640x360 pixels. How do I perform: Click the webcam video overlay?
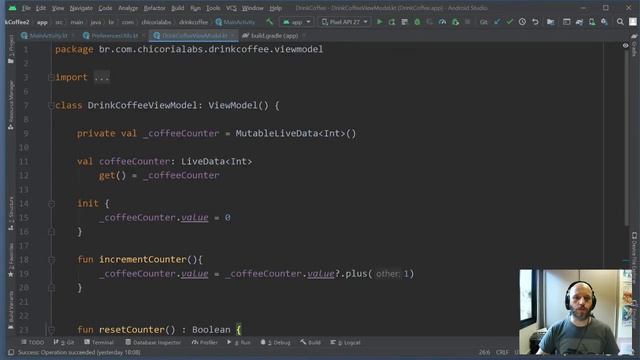tap(575, 312)
